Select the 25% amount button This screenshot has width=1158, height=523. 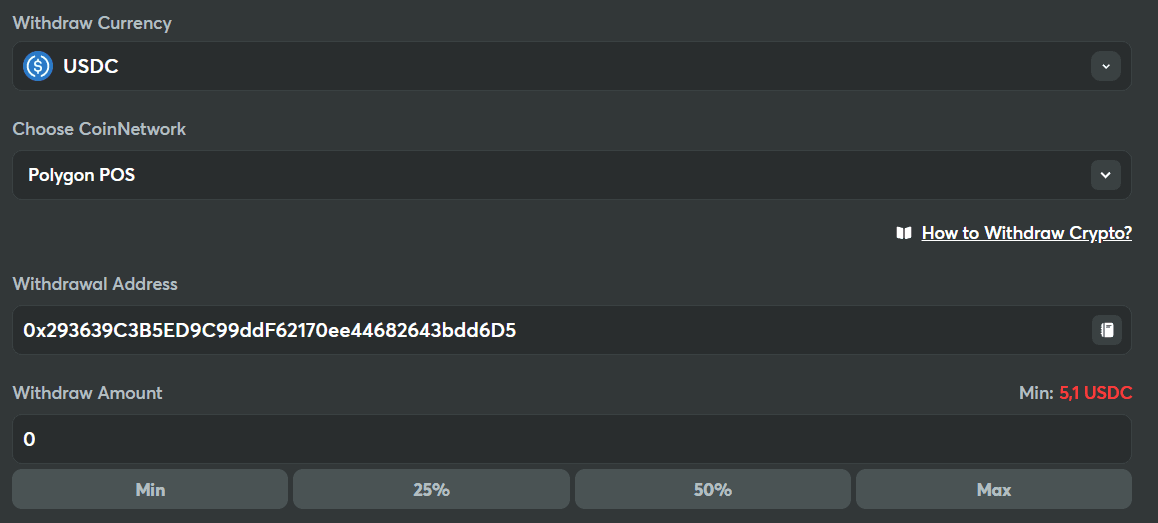(x=431, y=490)
